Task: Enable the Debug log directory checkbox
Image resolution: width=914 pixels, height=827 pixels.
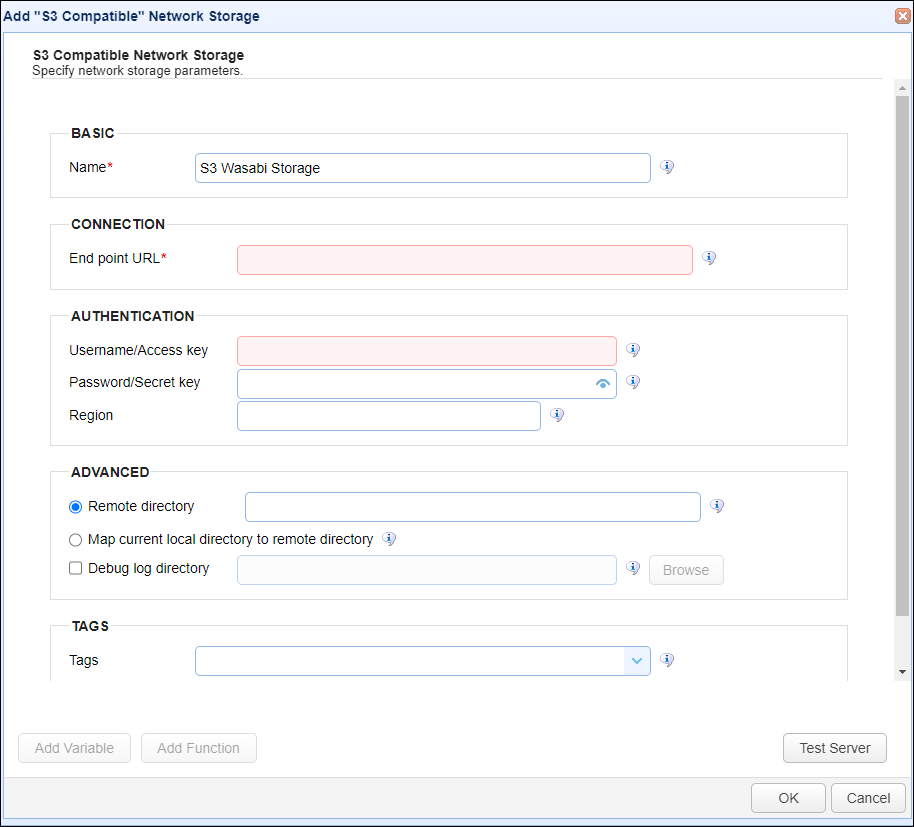Action: (x=75, y=568)
